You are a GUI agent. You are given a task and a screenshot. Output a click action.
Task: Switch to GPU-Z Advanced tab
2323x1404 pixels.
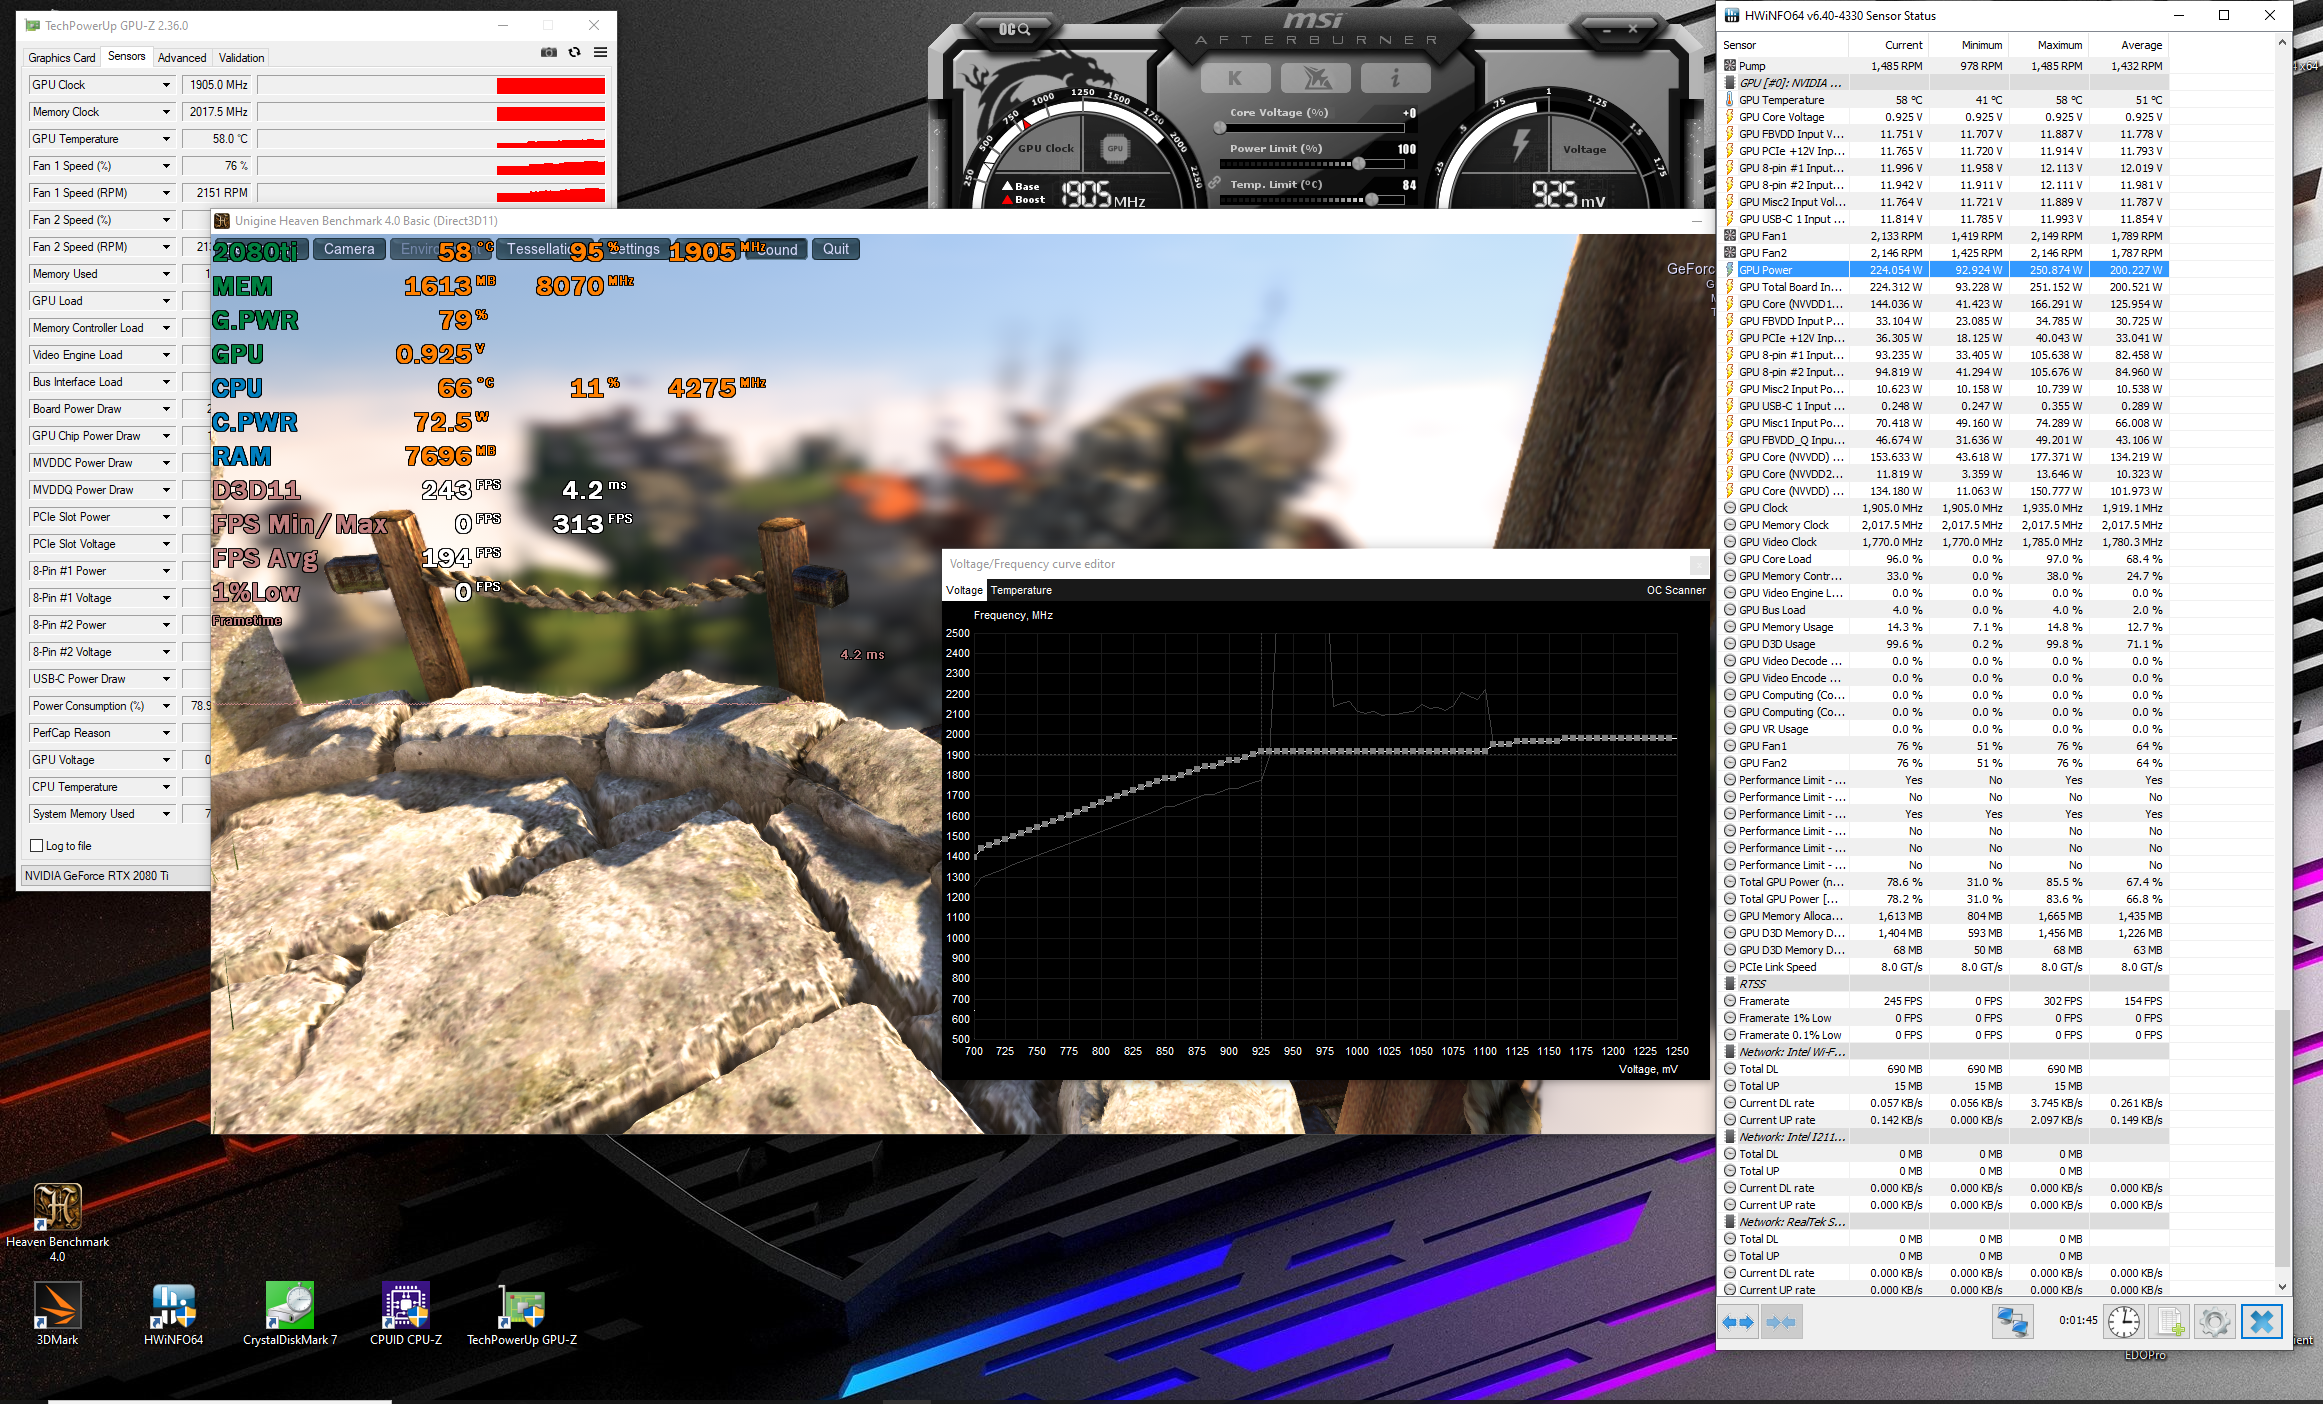(x=182, y=58)
